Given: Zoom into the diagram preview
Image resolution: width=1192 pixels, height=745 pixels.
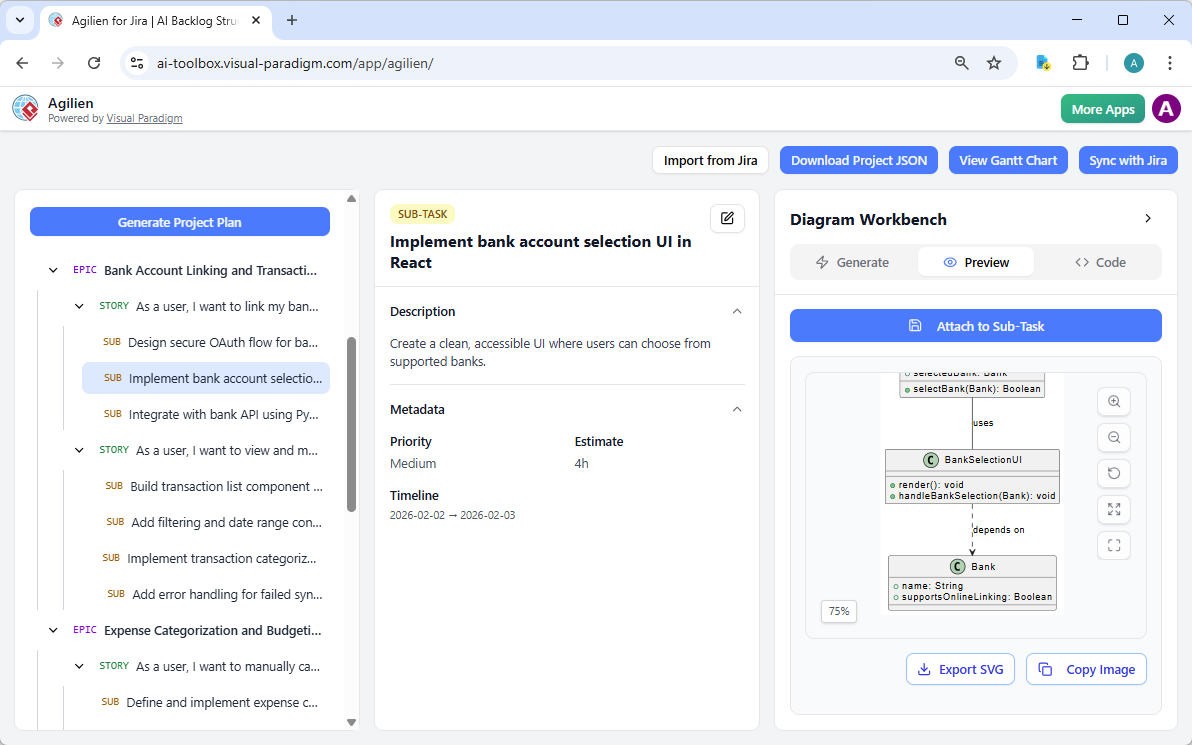Looking at the screenshot, I should [x=1114, y=401].
